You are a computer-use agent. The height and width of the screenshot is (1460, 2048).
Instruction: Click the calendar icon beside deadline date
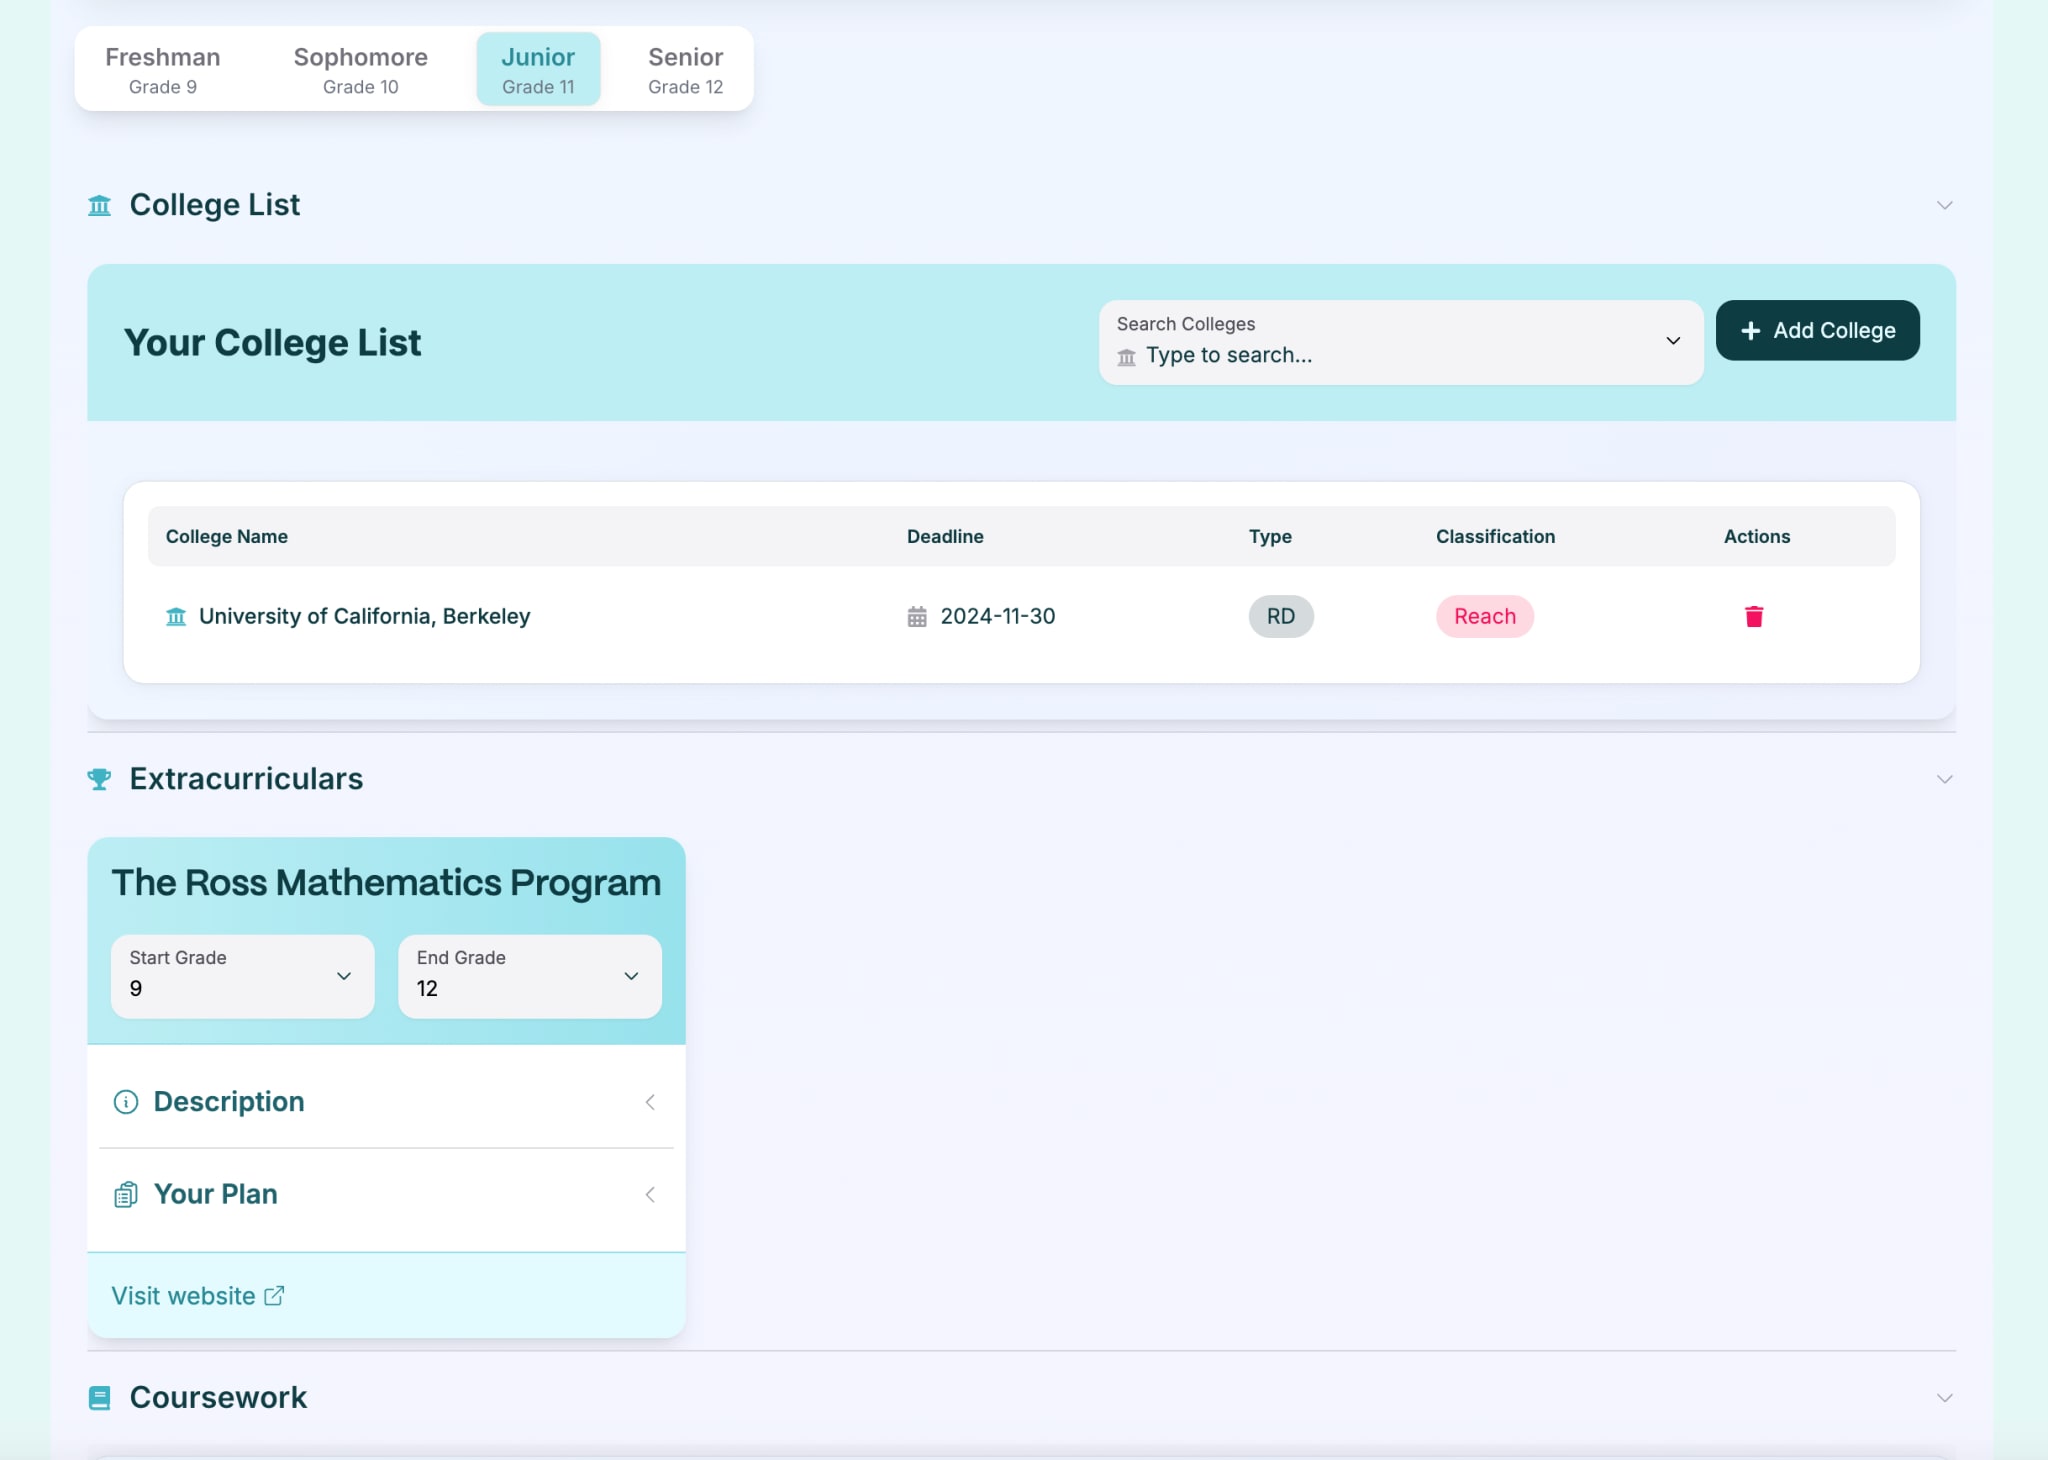coord(916,616)
